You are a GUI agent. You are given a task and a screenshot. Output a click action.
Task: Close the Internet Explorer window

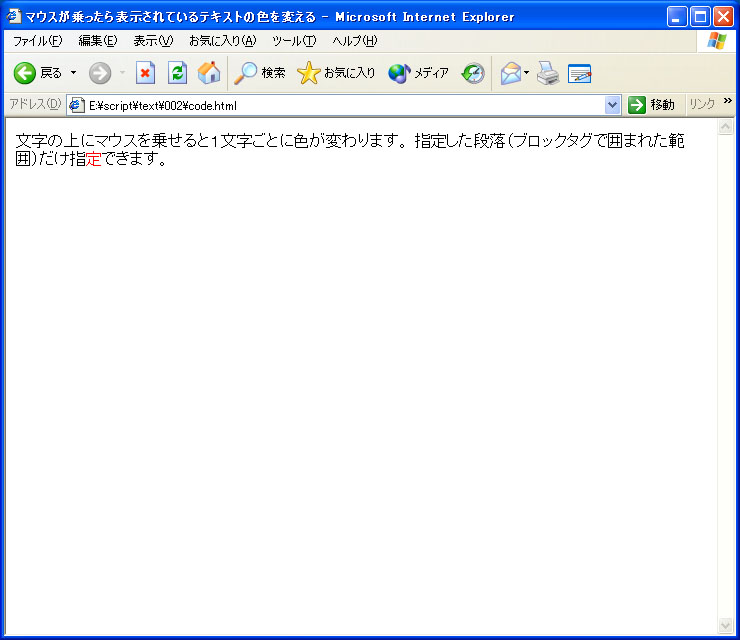click(x=723, y=17)
